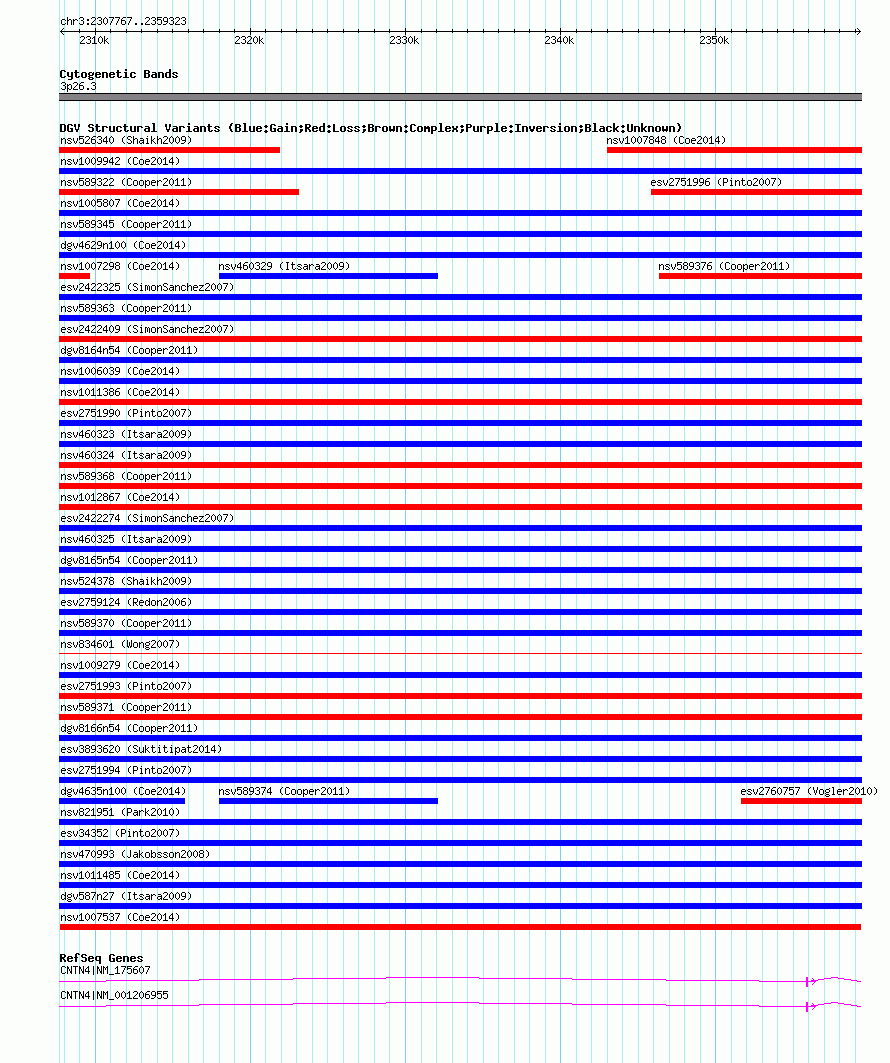The image size is (890, 1063).
Task: Select the nsv1005807 (Coe2014) variant
Action: click(x=120, y=203)
